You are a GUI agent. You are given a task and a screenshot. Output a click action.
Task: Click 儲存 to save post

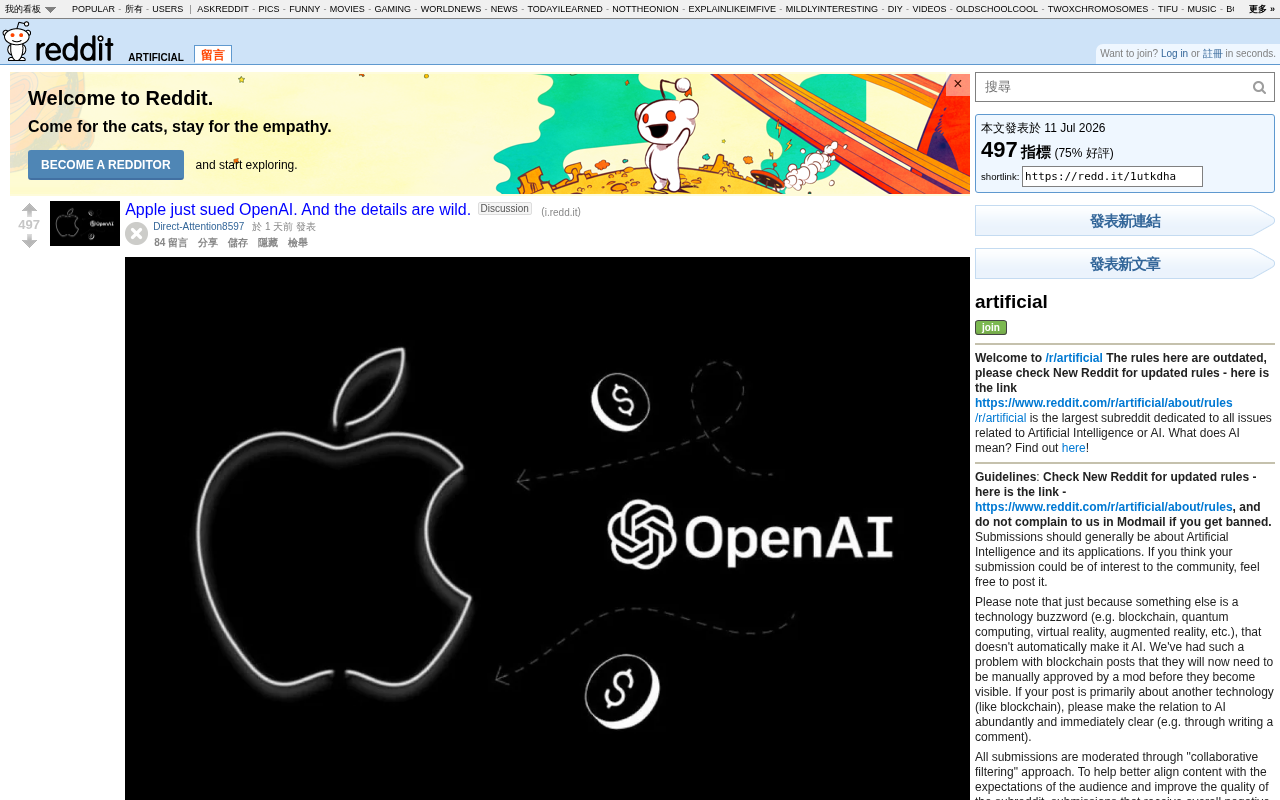(238, 243)
